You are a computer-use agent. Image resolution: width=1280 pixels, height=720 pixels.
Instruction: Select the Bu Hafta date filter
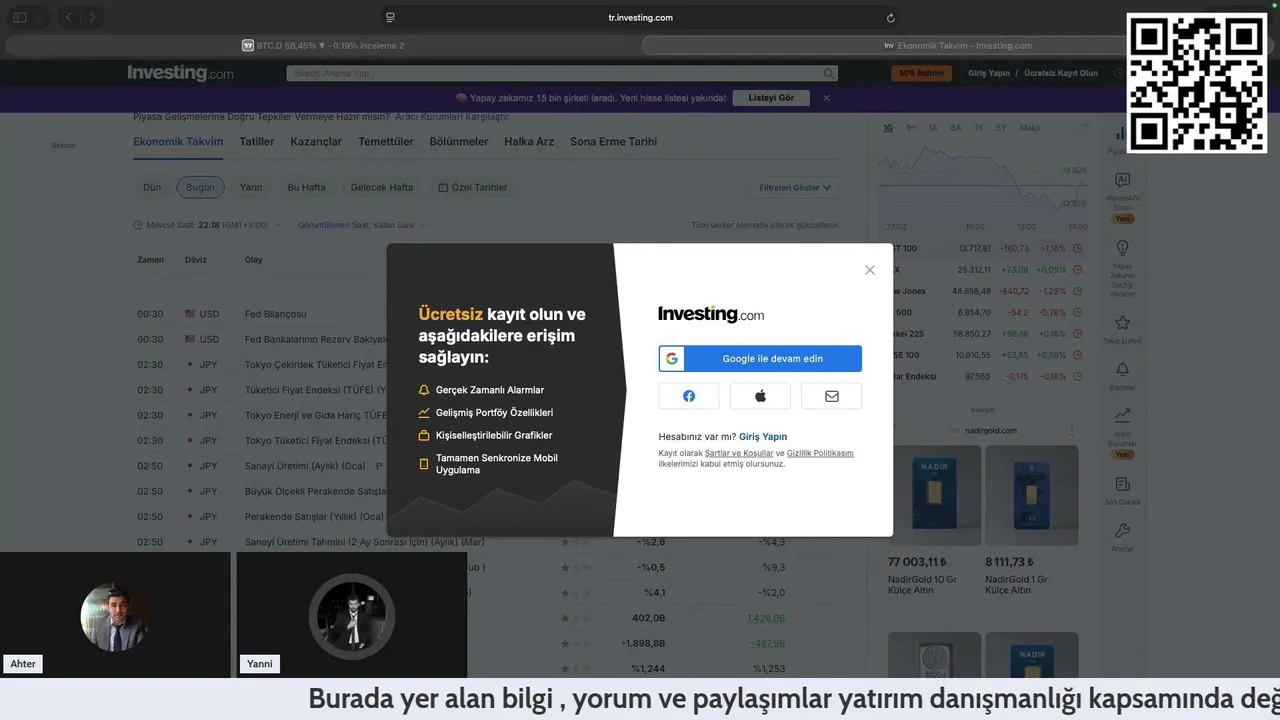[306, 187]
